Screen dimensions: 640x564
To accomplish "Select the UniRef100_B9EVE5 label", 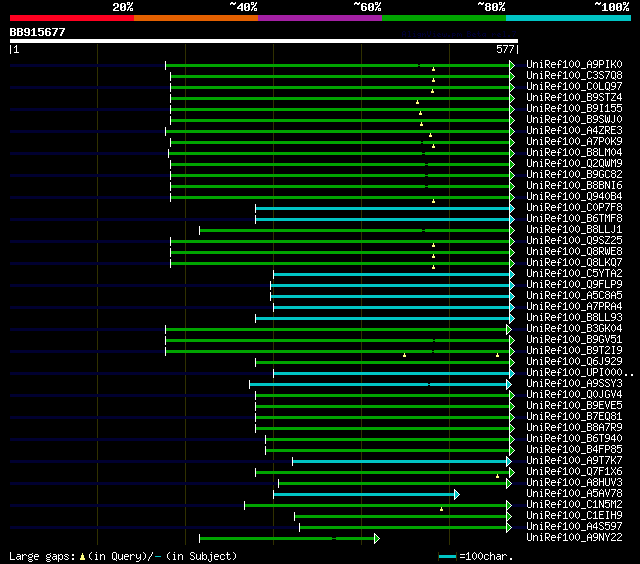I will (574, 406).
